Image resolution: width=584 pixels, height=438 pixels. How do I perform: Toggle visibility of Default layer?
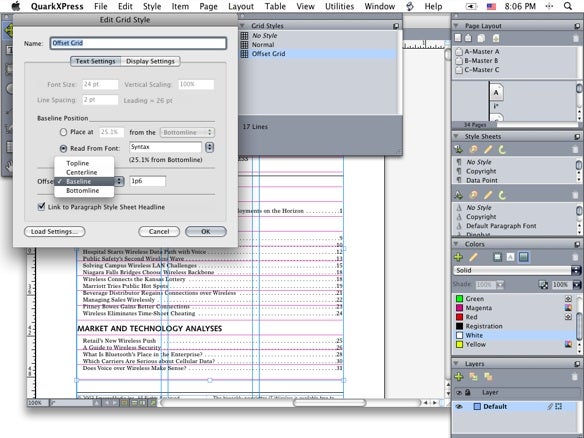[x=459, y=407]
